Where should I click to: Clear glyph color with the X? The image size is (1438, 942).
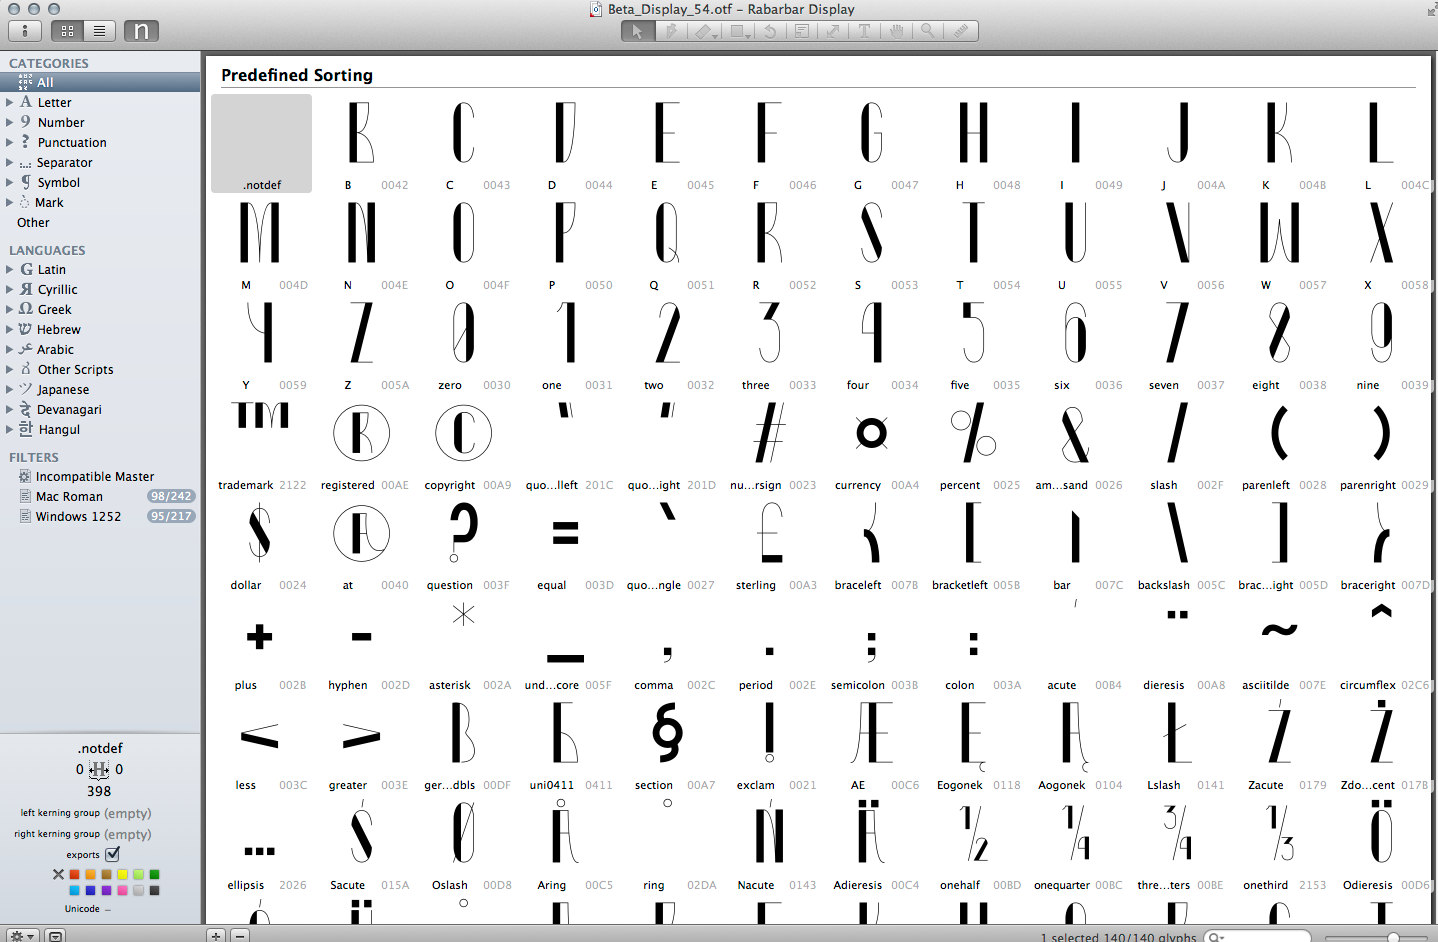tap(58, 874)
